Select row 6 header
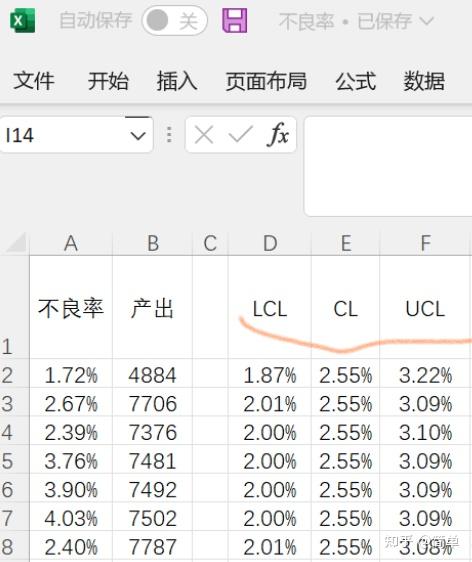This screenshot has width=472, height=562. pos(15,488)
